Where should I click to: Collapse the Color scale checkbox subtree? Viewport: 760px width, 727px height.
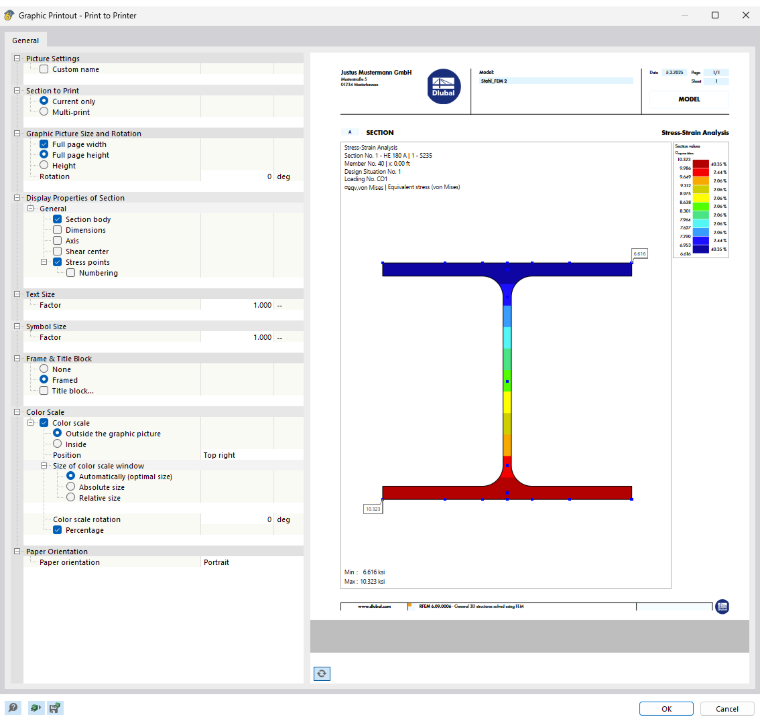(x=31, y=423)
